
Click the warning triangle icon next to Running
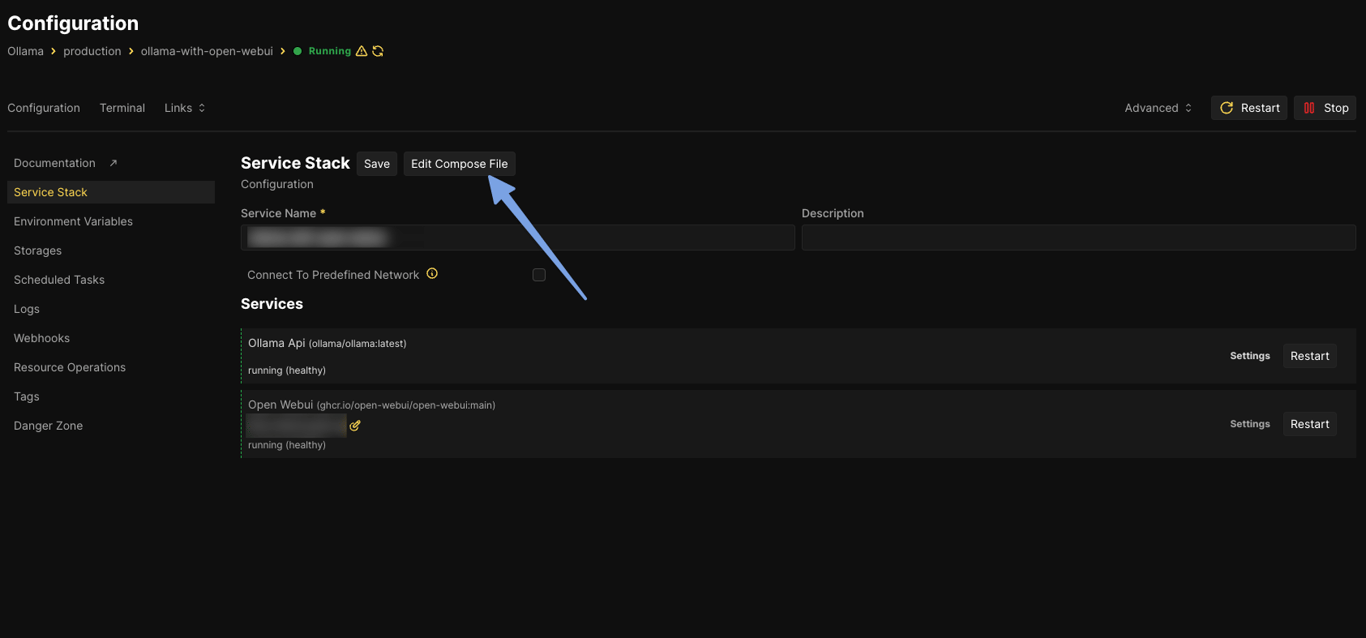click(362, 51)
